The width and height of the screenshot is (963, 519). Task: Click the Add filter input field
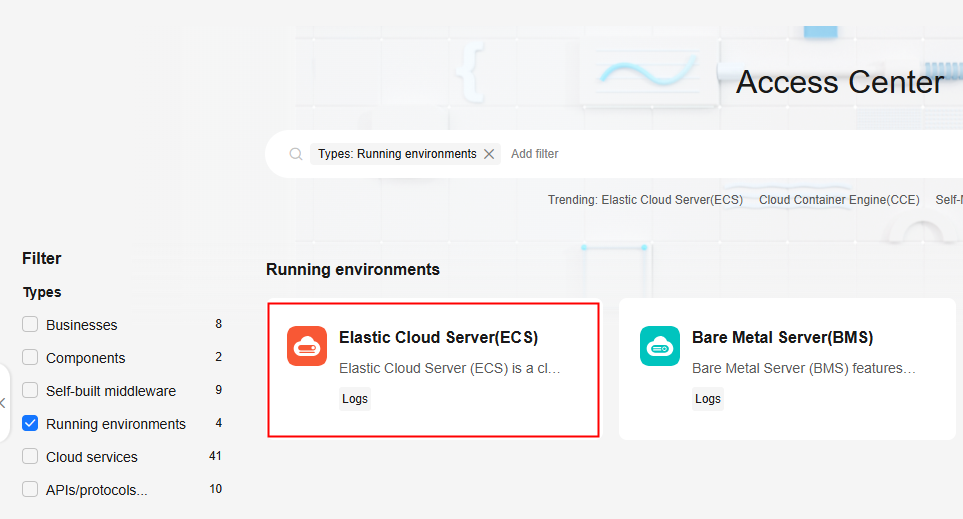pos(535,154)
